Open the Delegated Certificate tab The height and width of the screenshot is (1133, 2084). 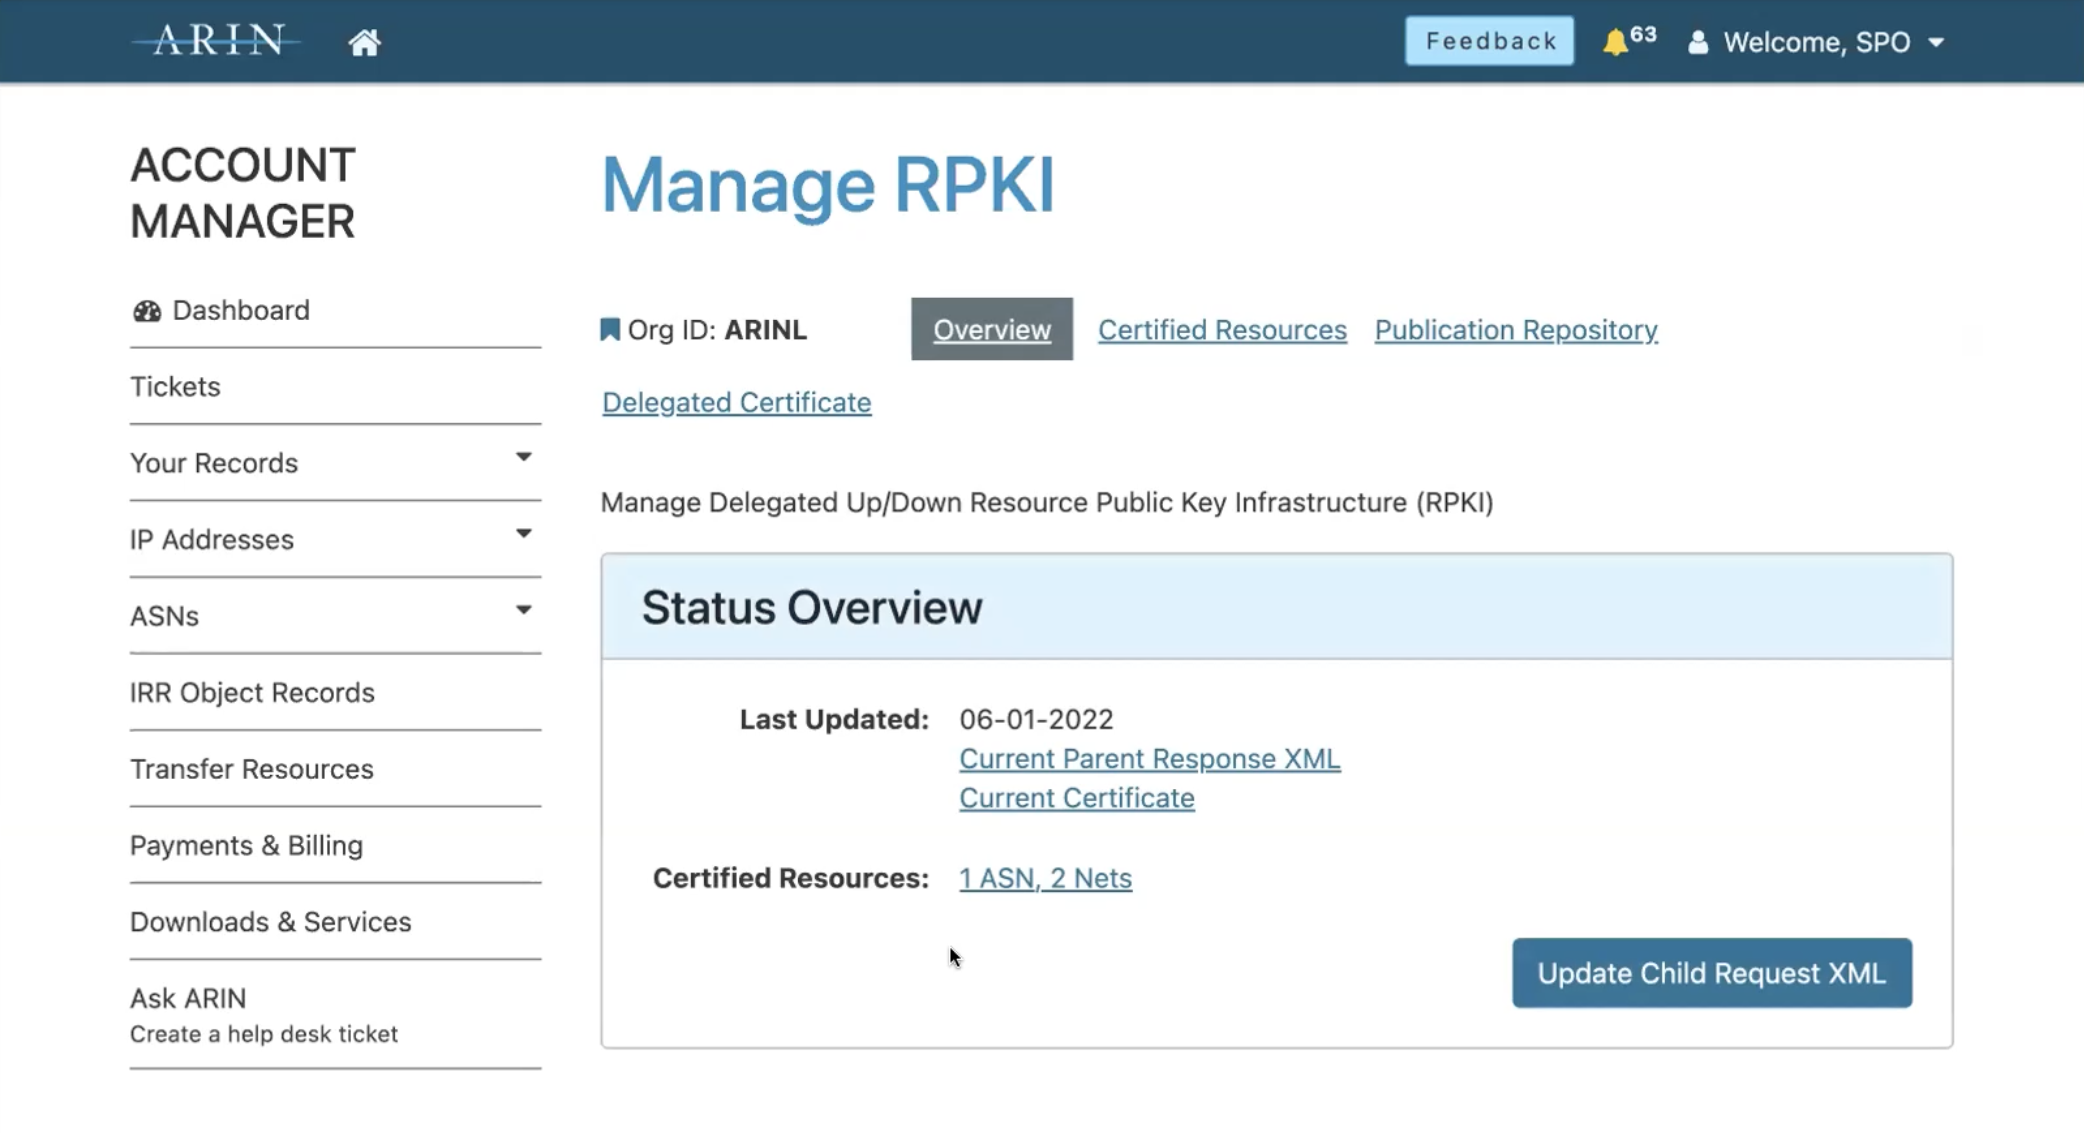coord(736,402)
